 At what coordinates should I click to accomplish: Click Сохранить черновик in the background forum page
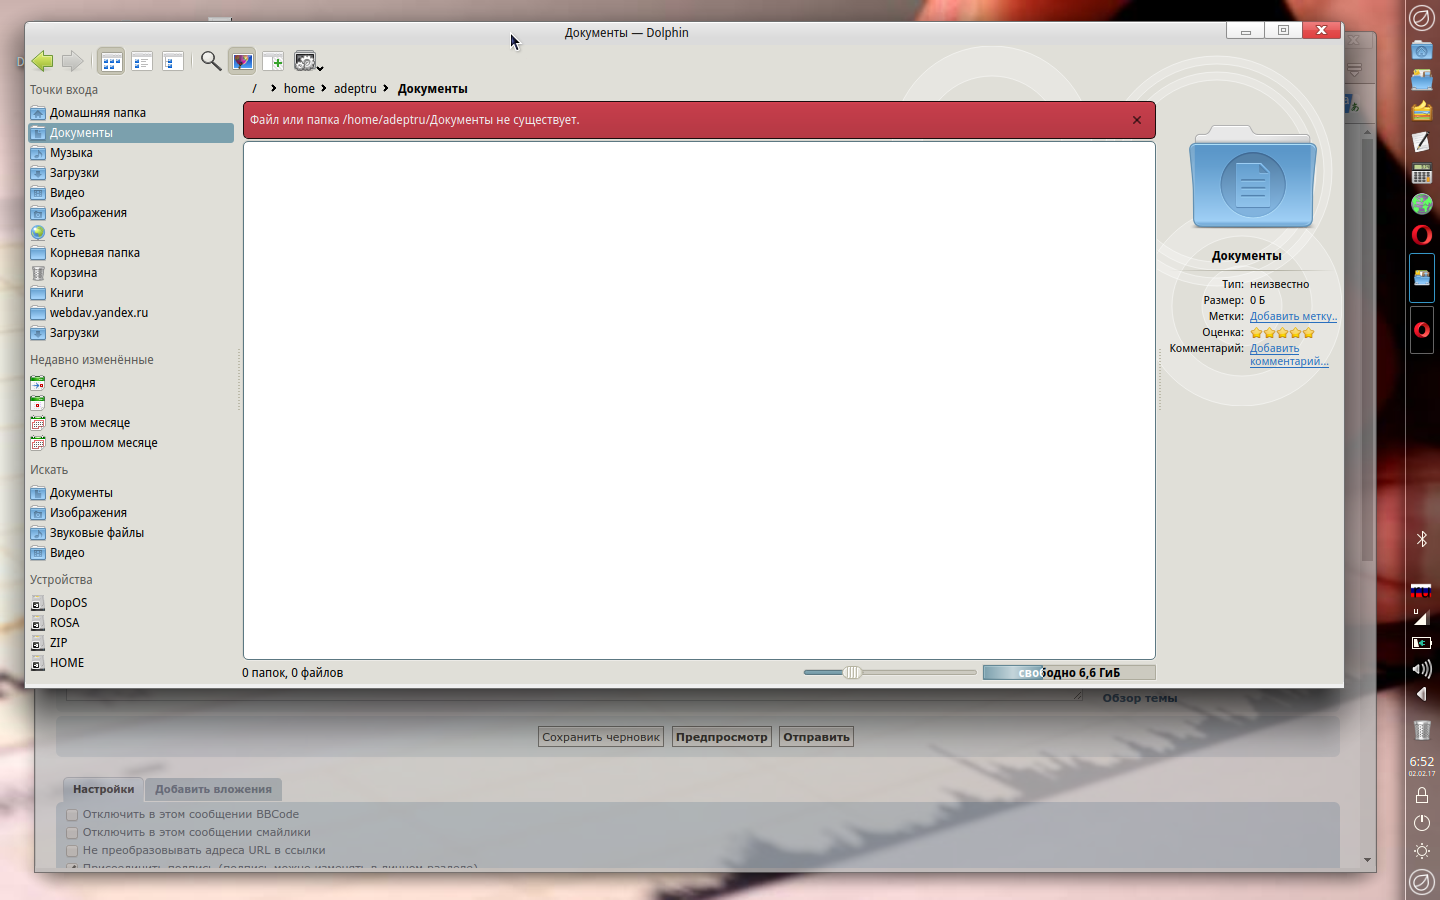click(x=601, y=737)
